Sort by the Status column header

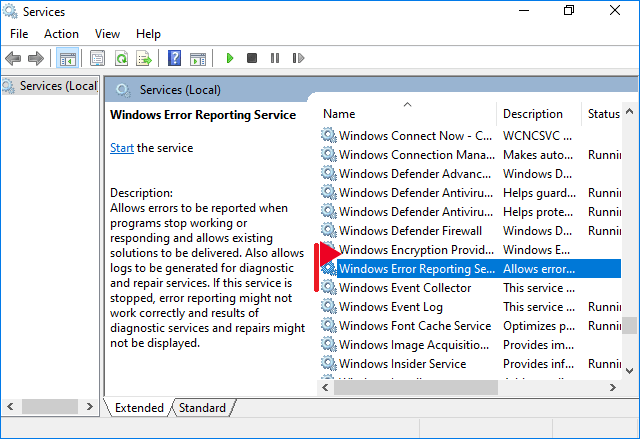point(602,114)
